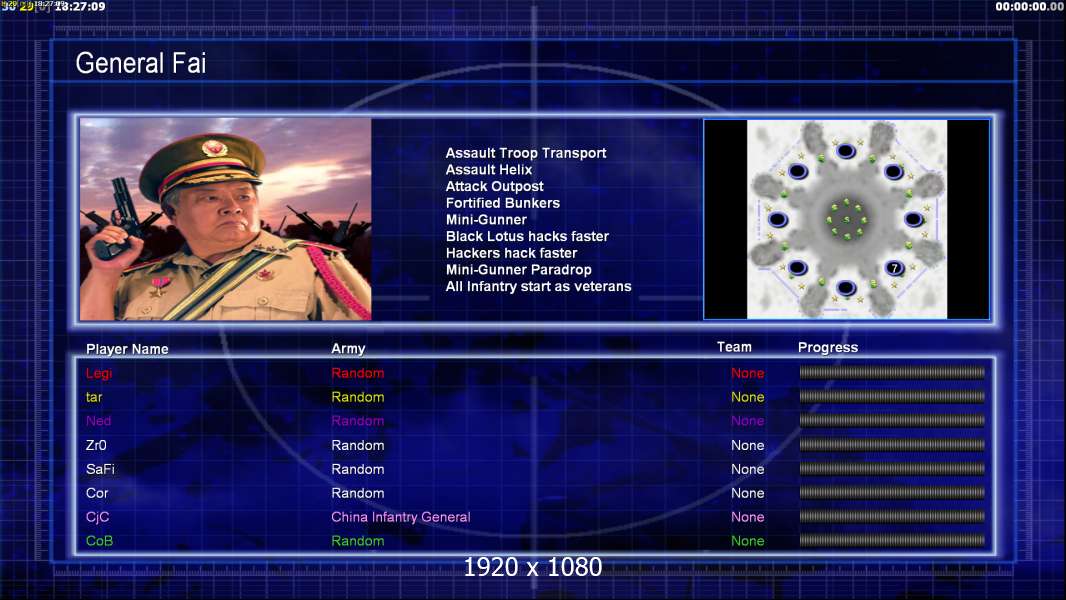Click the red "Random" army for Legi
Screen dimensions: 1066x600
(358, 373)
